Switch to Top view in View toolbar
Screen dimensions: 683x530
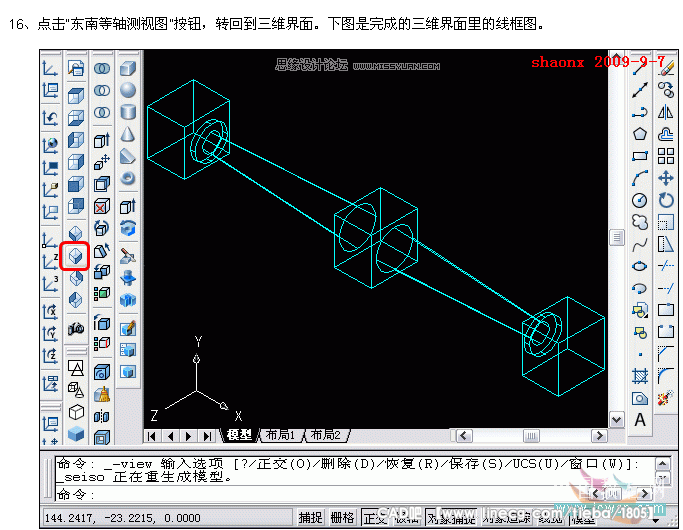point(75,95)
